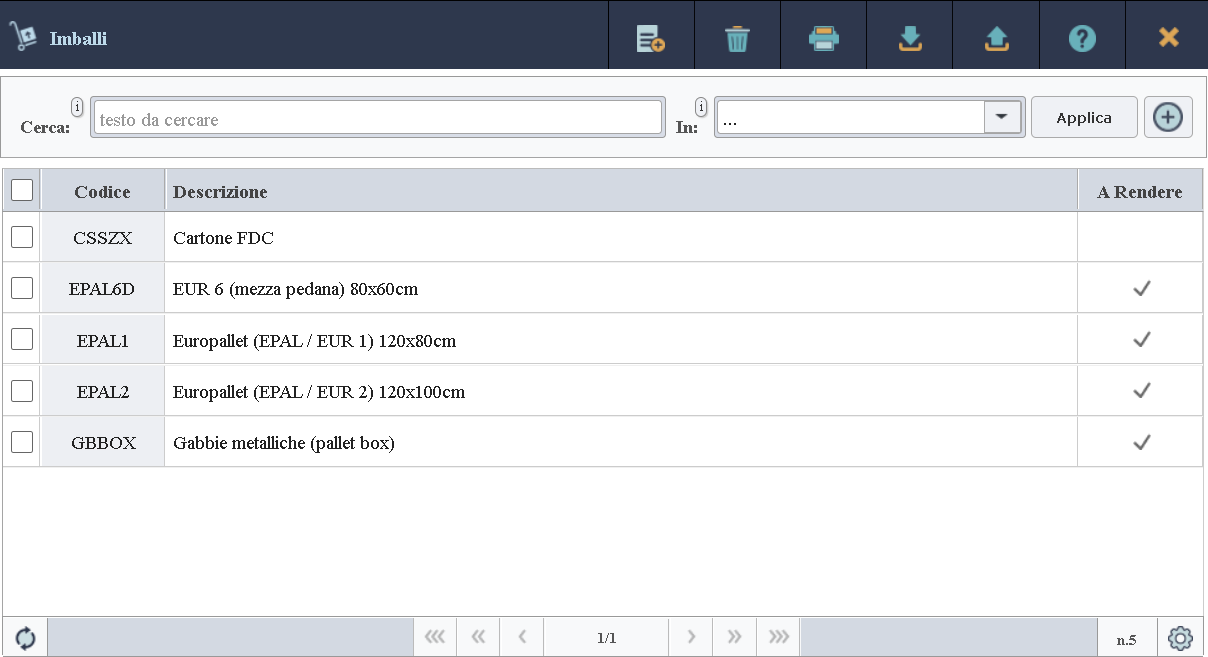Check the CSSZX row checkbox
The height and width of the screenshot is (657, 1208).
tap(22, 237)
